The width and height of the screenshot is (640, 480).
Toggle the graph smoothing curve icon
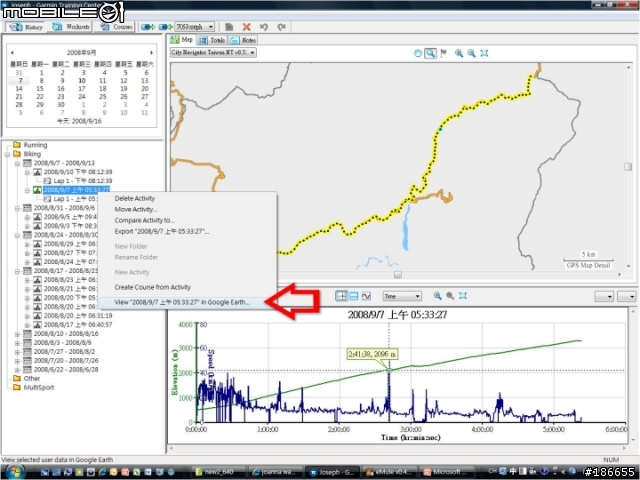[366, 296]
